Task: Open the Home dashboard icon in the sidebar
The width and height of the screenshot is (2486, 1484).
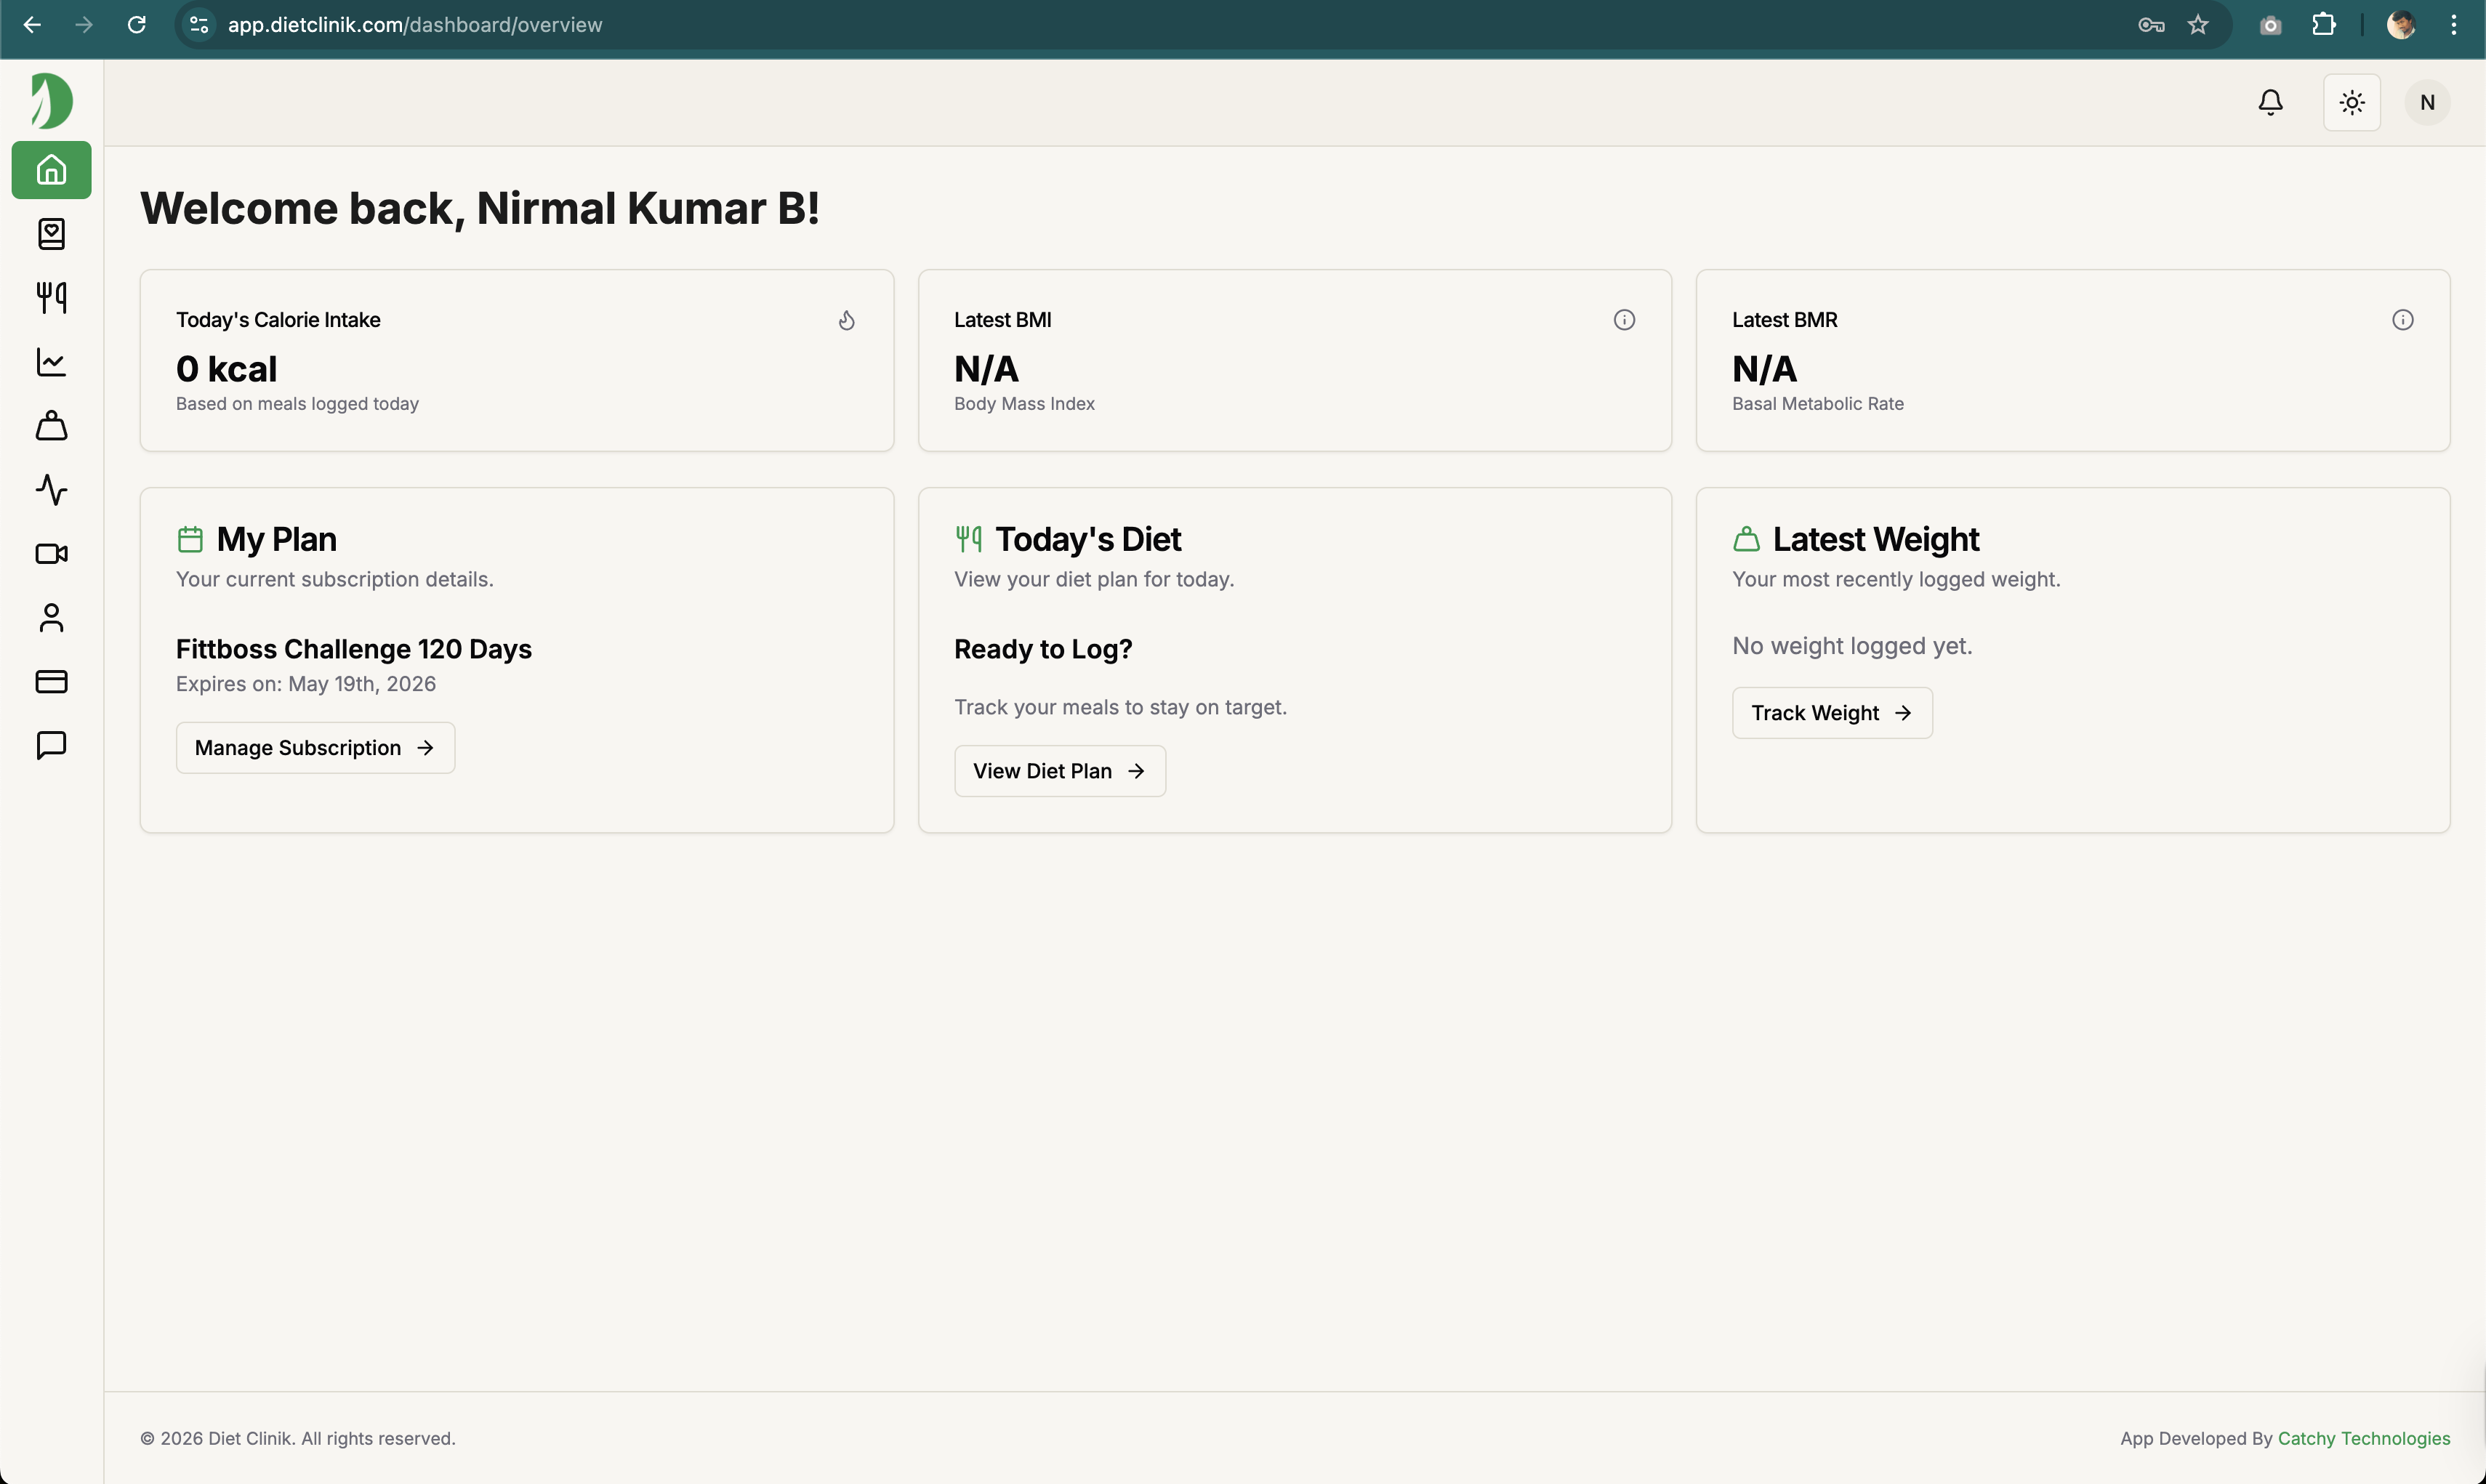Action: click(50, 169)
